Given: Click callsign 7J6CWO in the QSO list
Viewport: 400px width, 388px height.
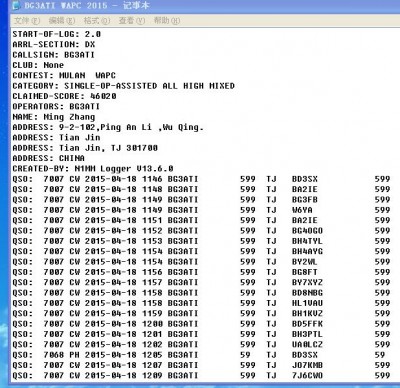Looking at the screenshot, I should 307,376.
